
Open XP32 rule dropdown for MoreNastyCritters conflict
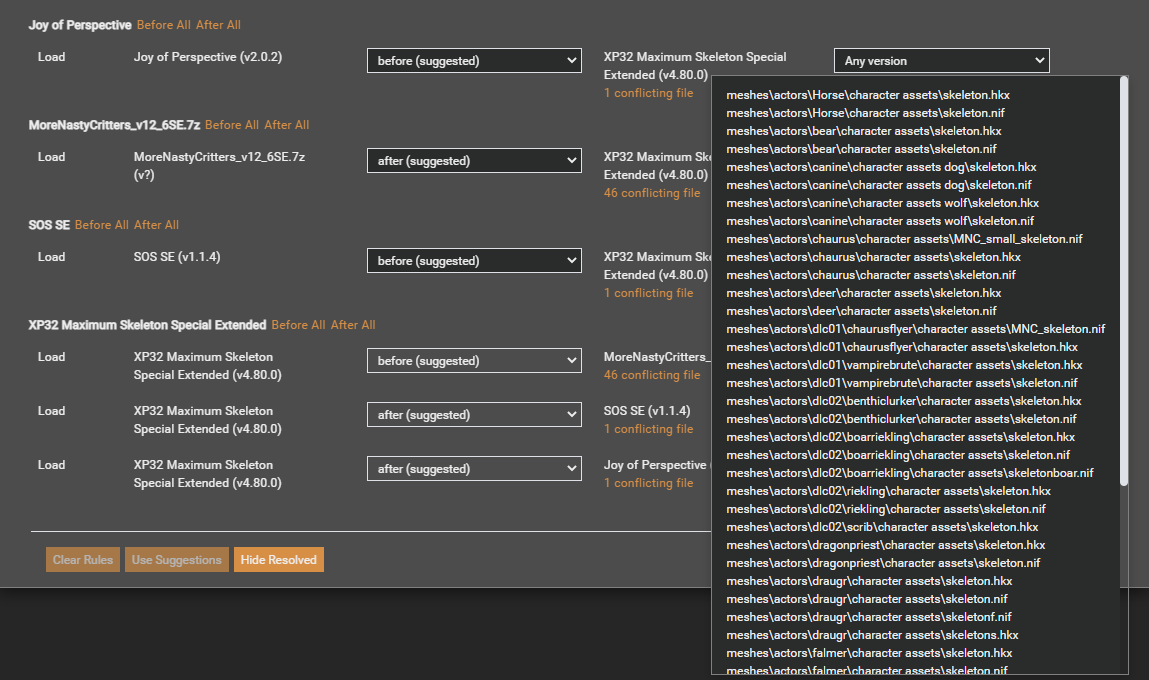coord(474,361)
